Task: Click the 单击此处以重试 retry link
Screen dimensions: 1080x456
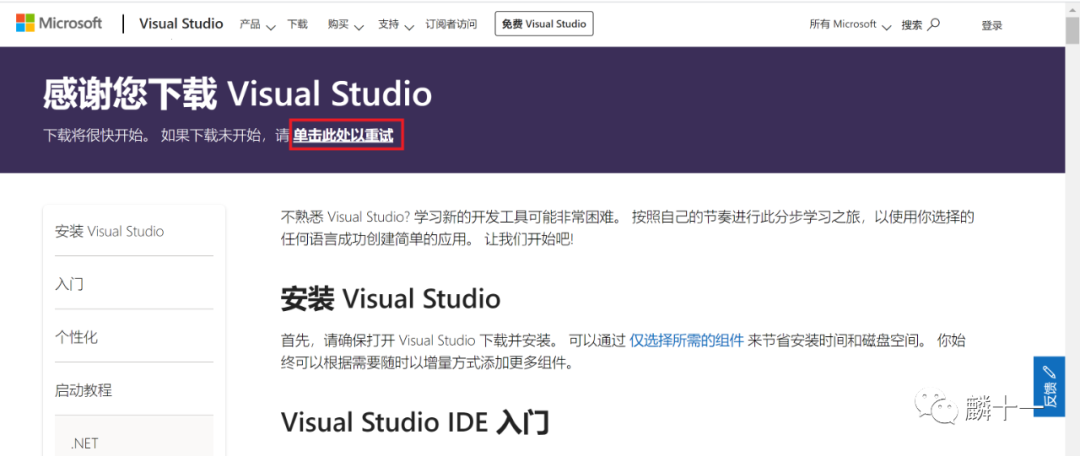Action: tap(344, 136)
